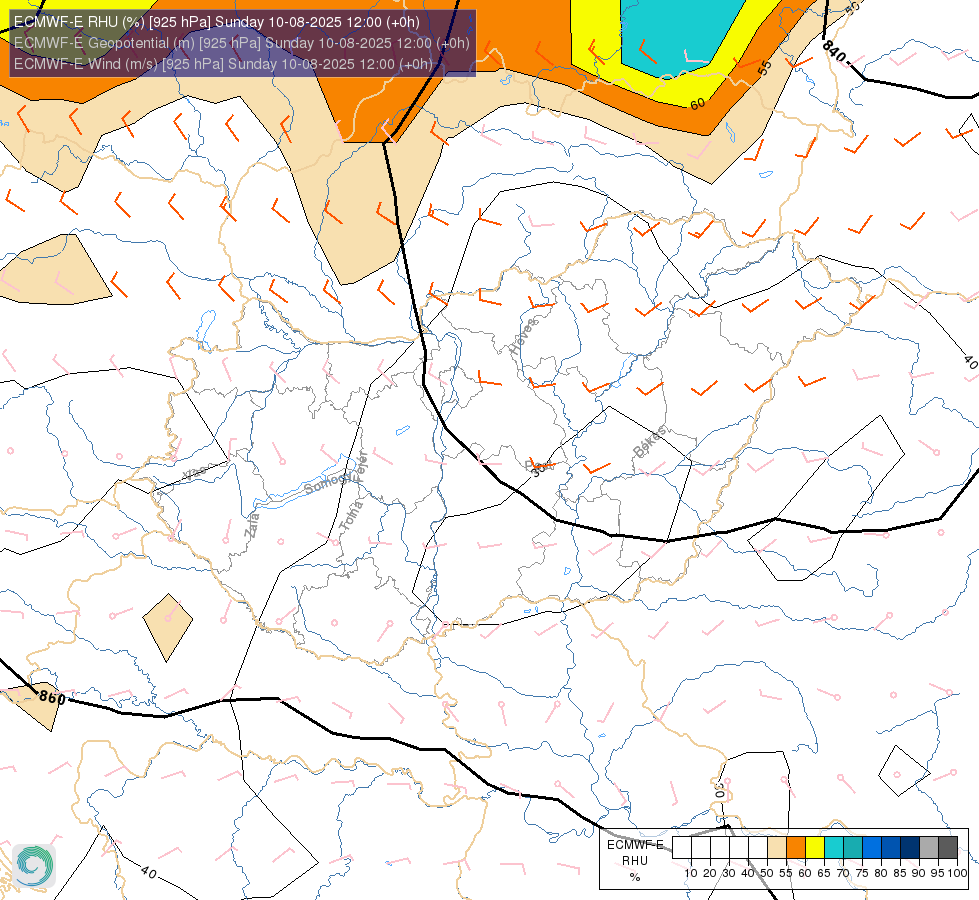The height and width of the screenshot is (900, 979).
Task: Click the Fejér county label
Action: tap(362, 465)
